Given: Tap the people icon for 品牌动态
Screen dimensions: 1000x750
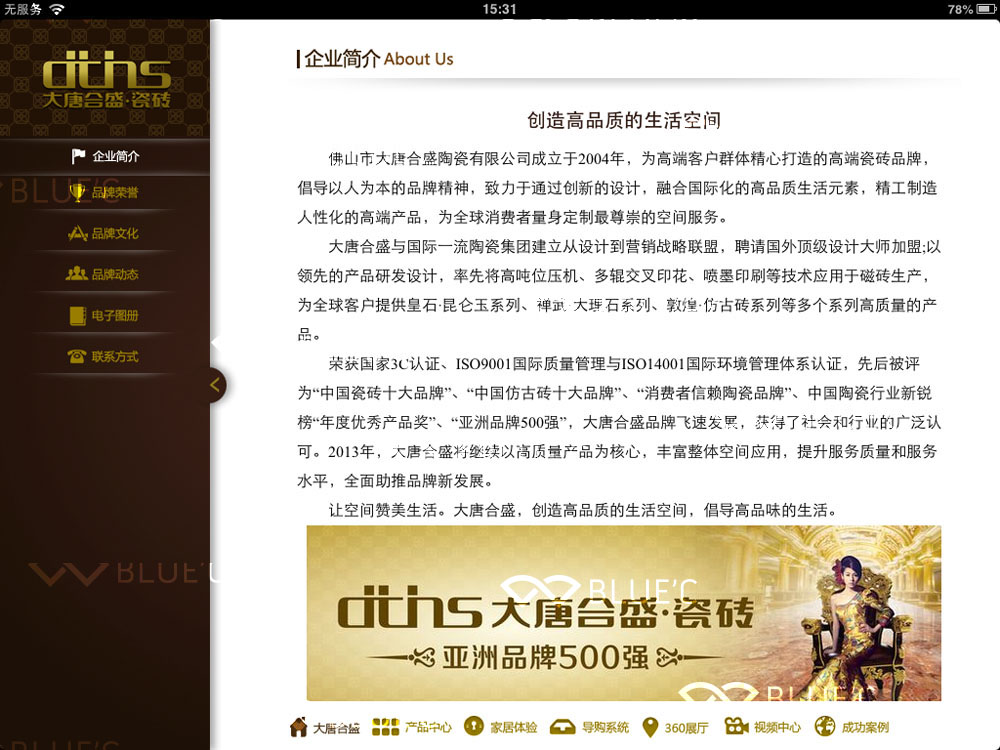Looking at the screenshot, I should pyautogui.click(x=77, y=274).
